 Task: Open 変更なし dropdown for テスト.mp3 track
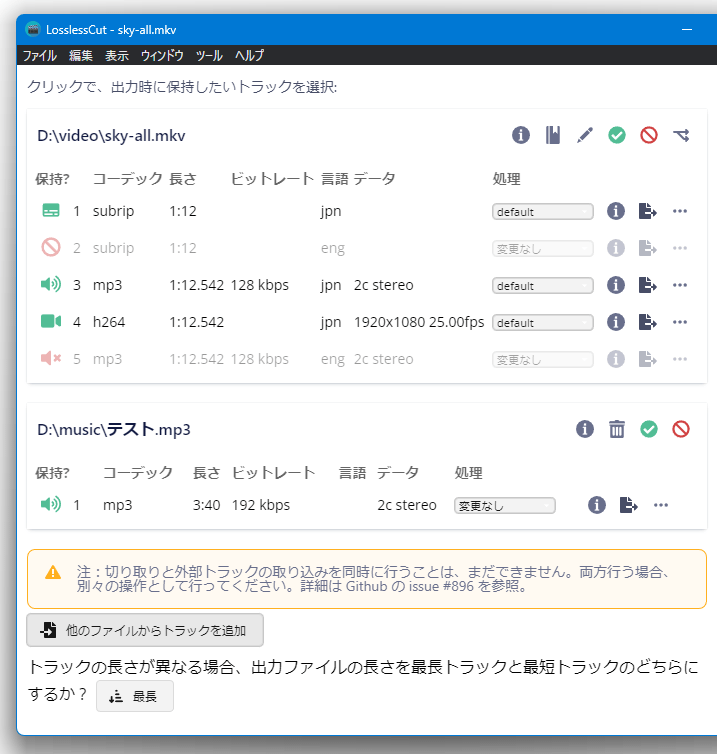click(505, 505)
